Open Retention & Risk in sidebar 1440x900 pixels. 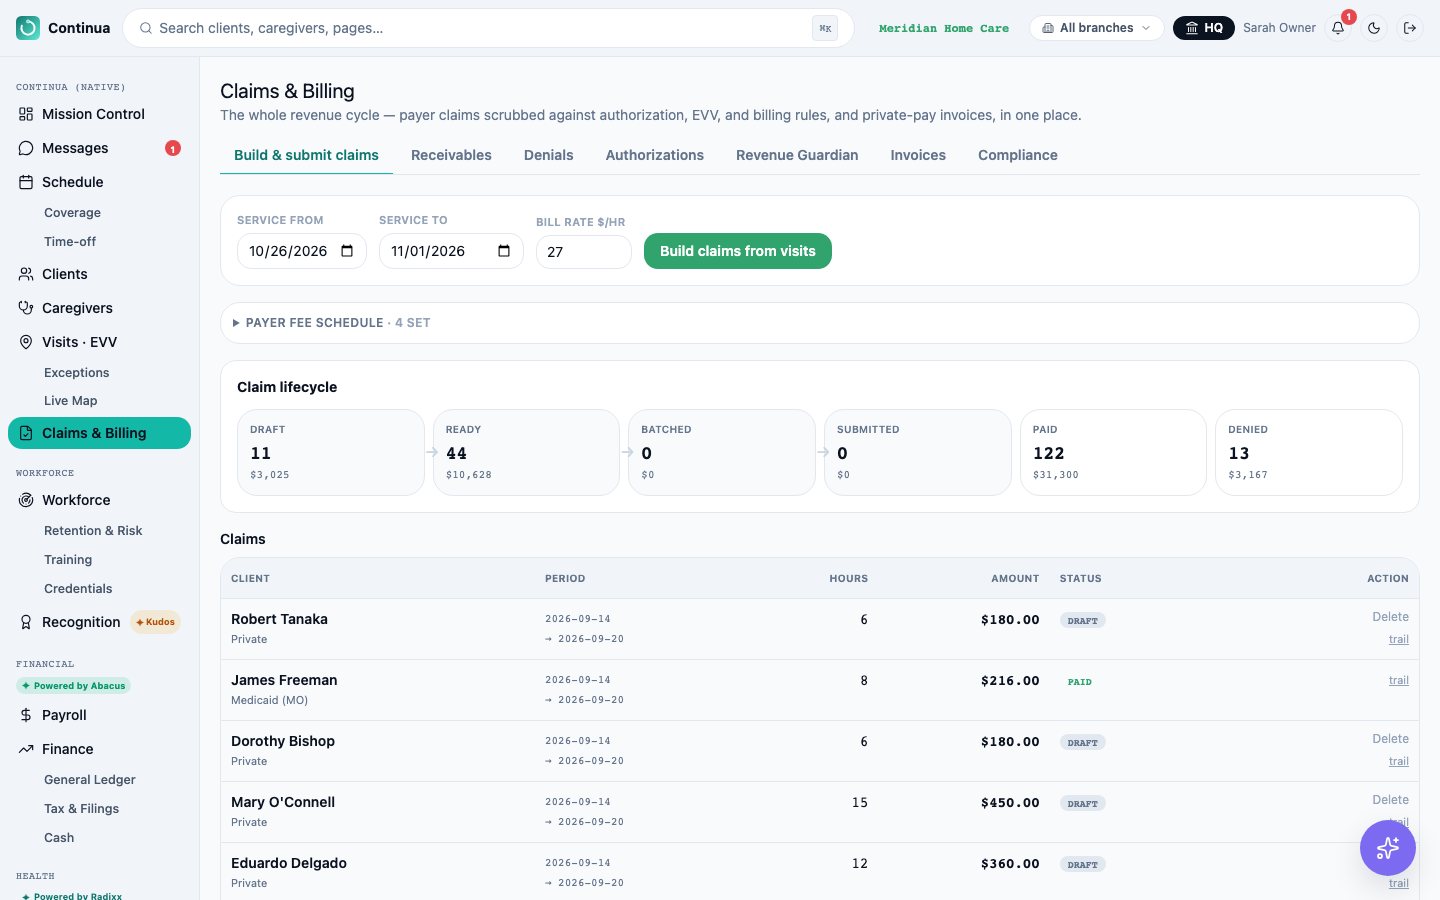click(93, 531)
